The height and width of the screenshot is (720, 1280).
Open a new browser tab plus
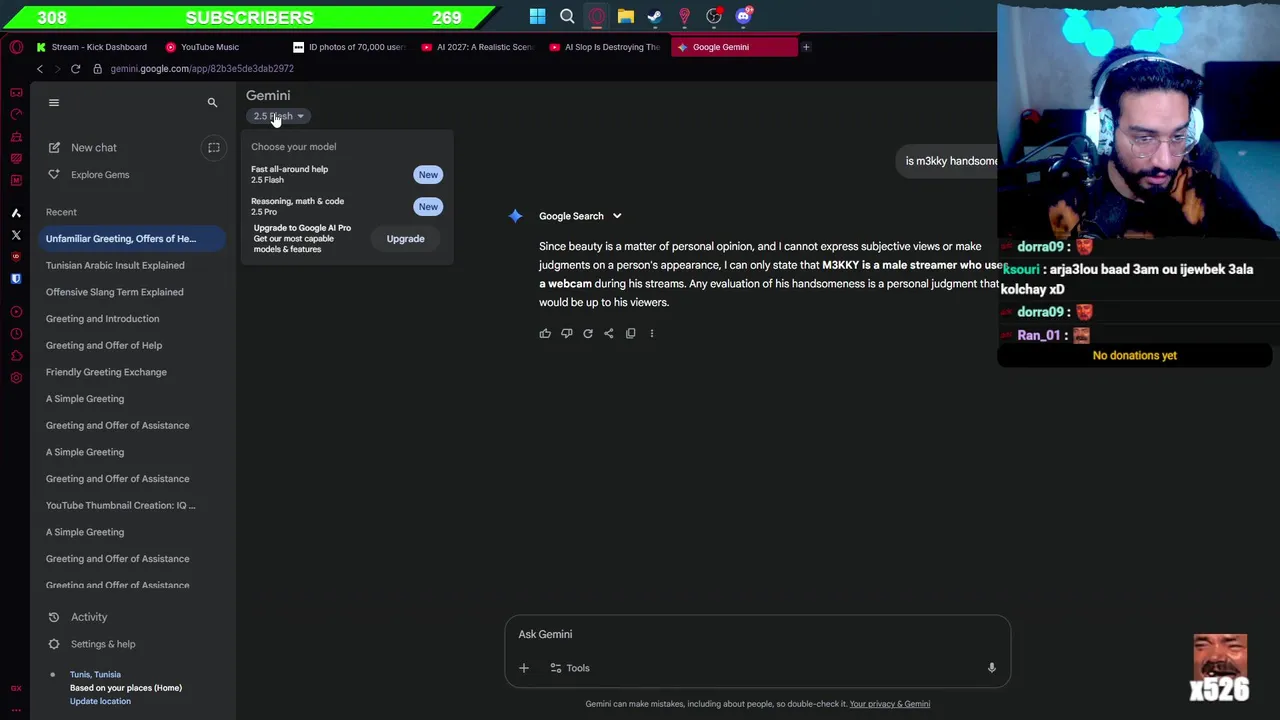806,47
